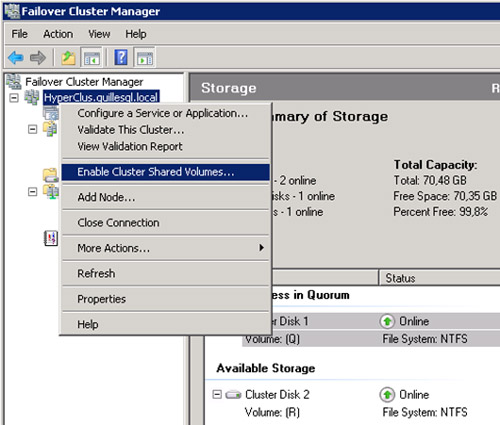Click the Failover Cluster Manager root tree icon

(14, 82)
